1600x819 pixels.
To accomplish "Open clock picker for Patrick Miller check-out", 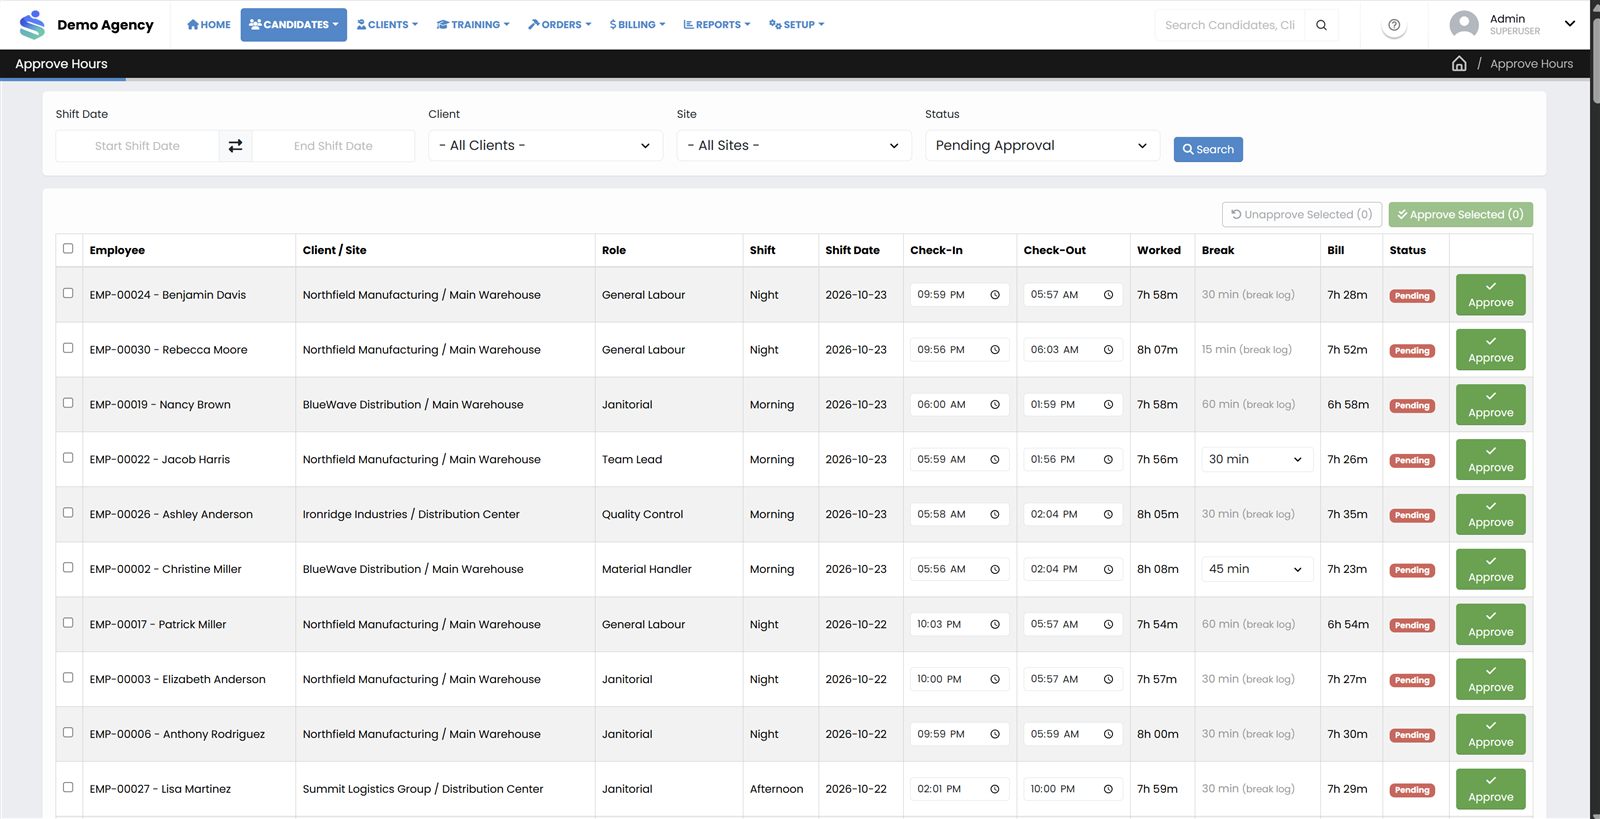I will pyautogui.click(x=1108, y=625).
